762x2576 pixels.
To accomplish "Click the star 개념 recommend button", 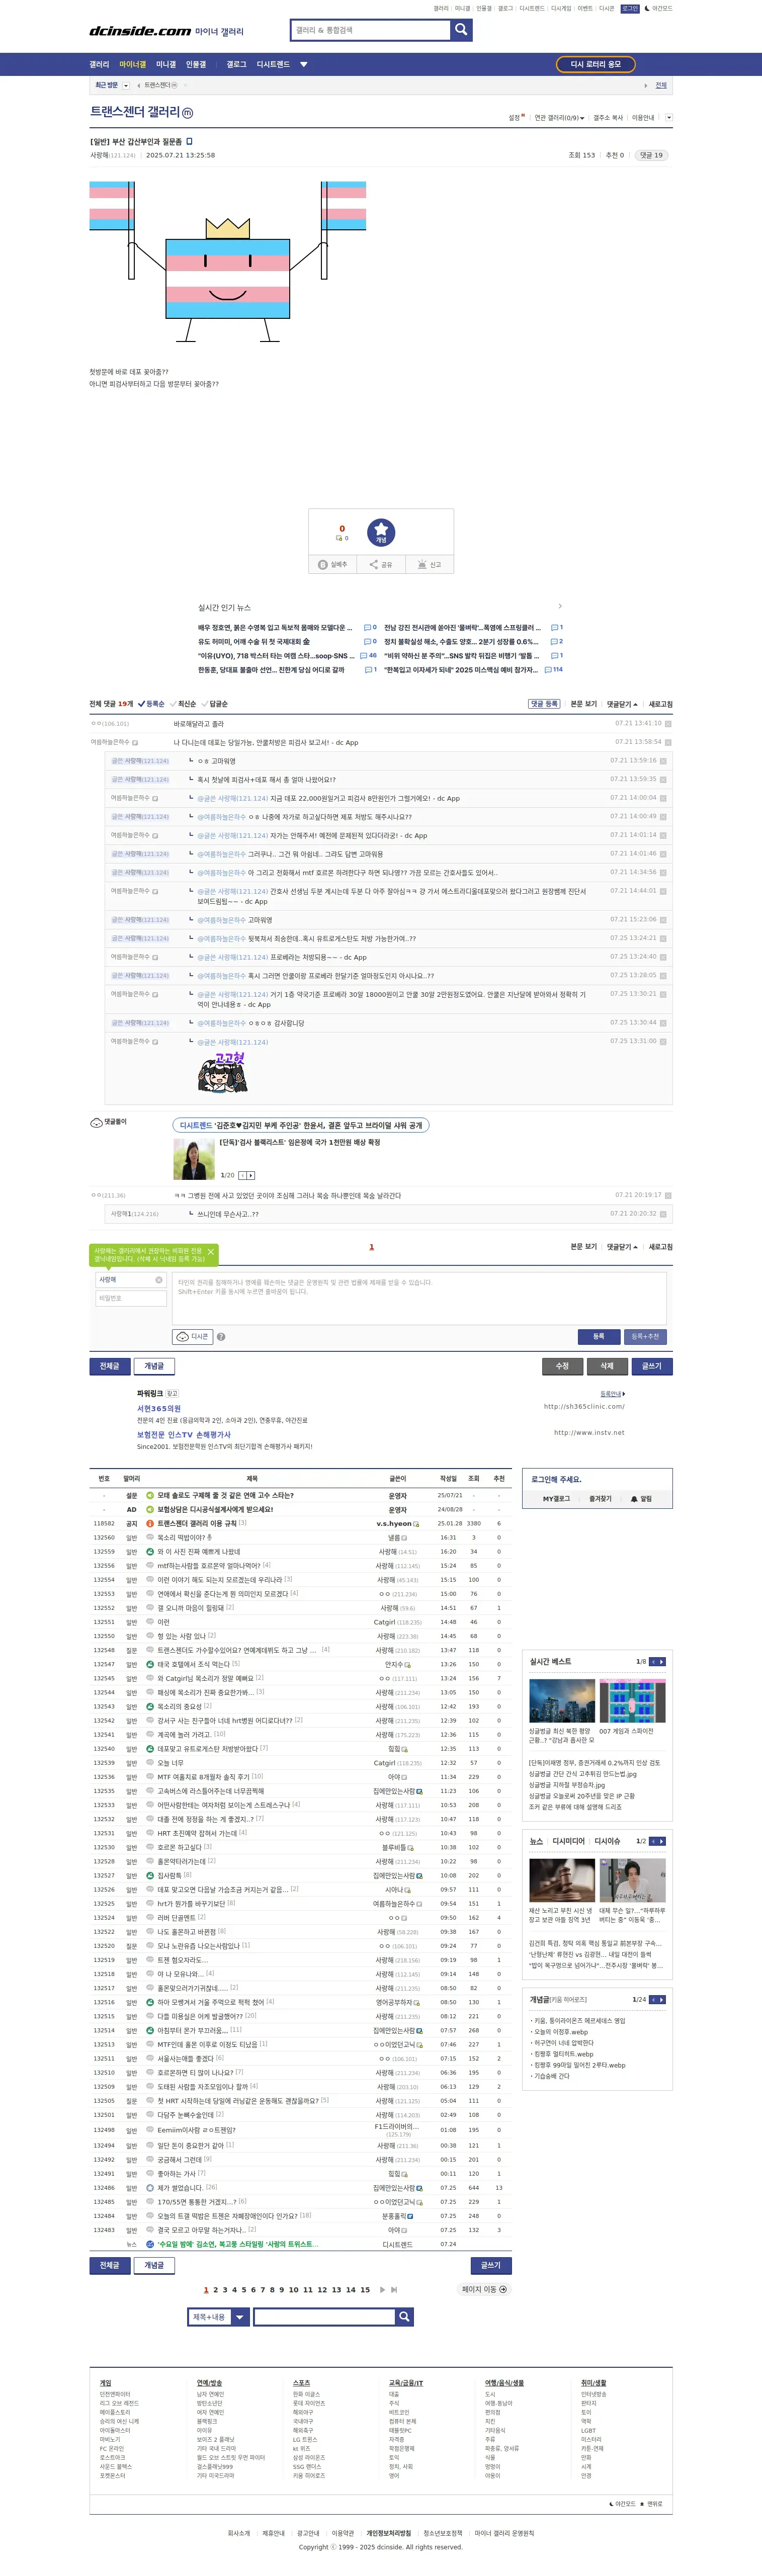I will tap(381, 532).
